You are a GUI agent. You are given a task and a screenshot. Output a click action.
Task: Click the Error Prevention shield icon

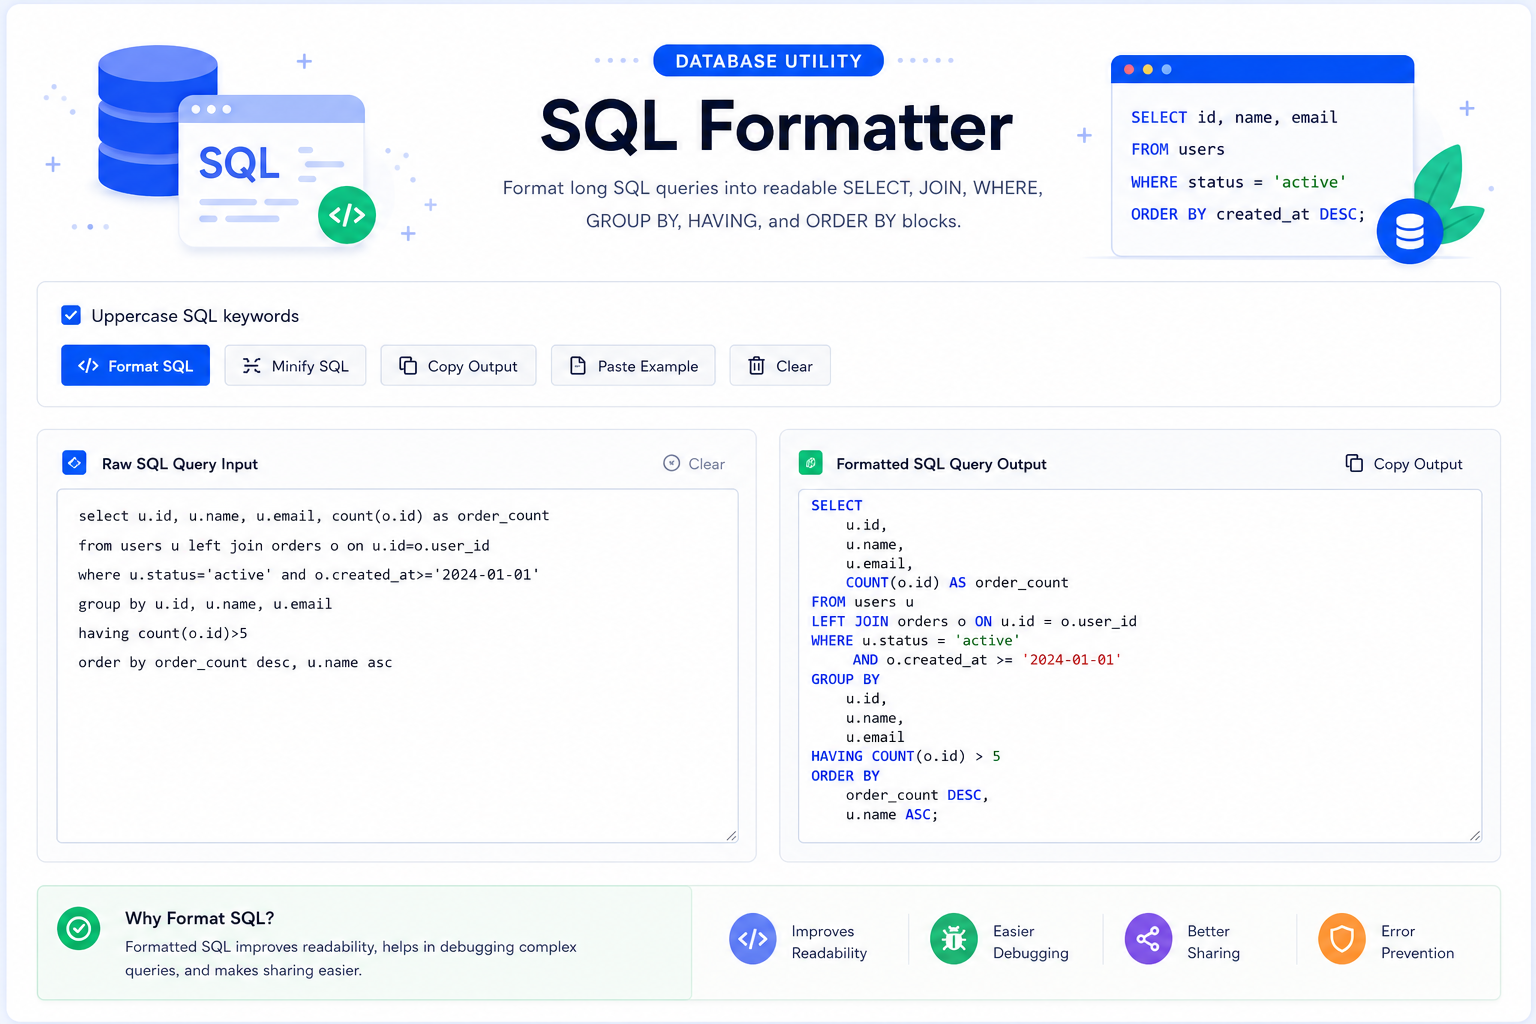click(1342, 939)
